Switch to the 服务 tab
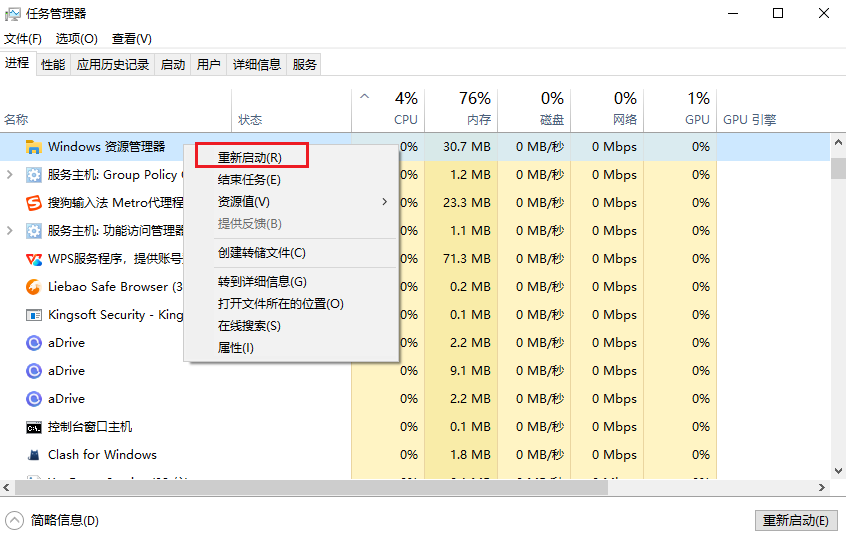 (x=304, y=65)
